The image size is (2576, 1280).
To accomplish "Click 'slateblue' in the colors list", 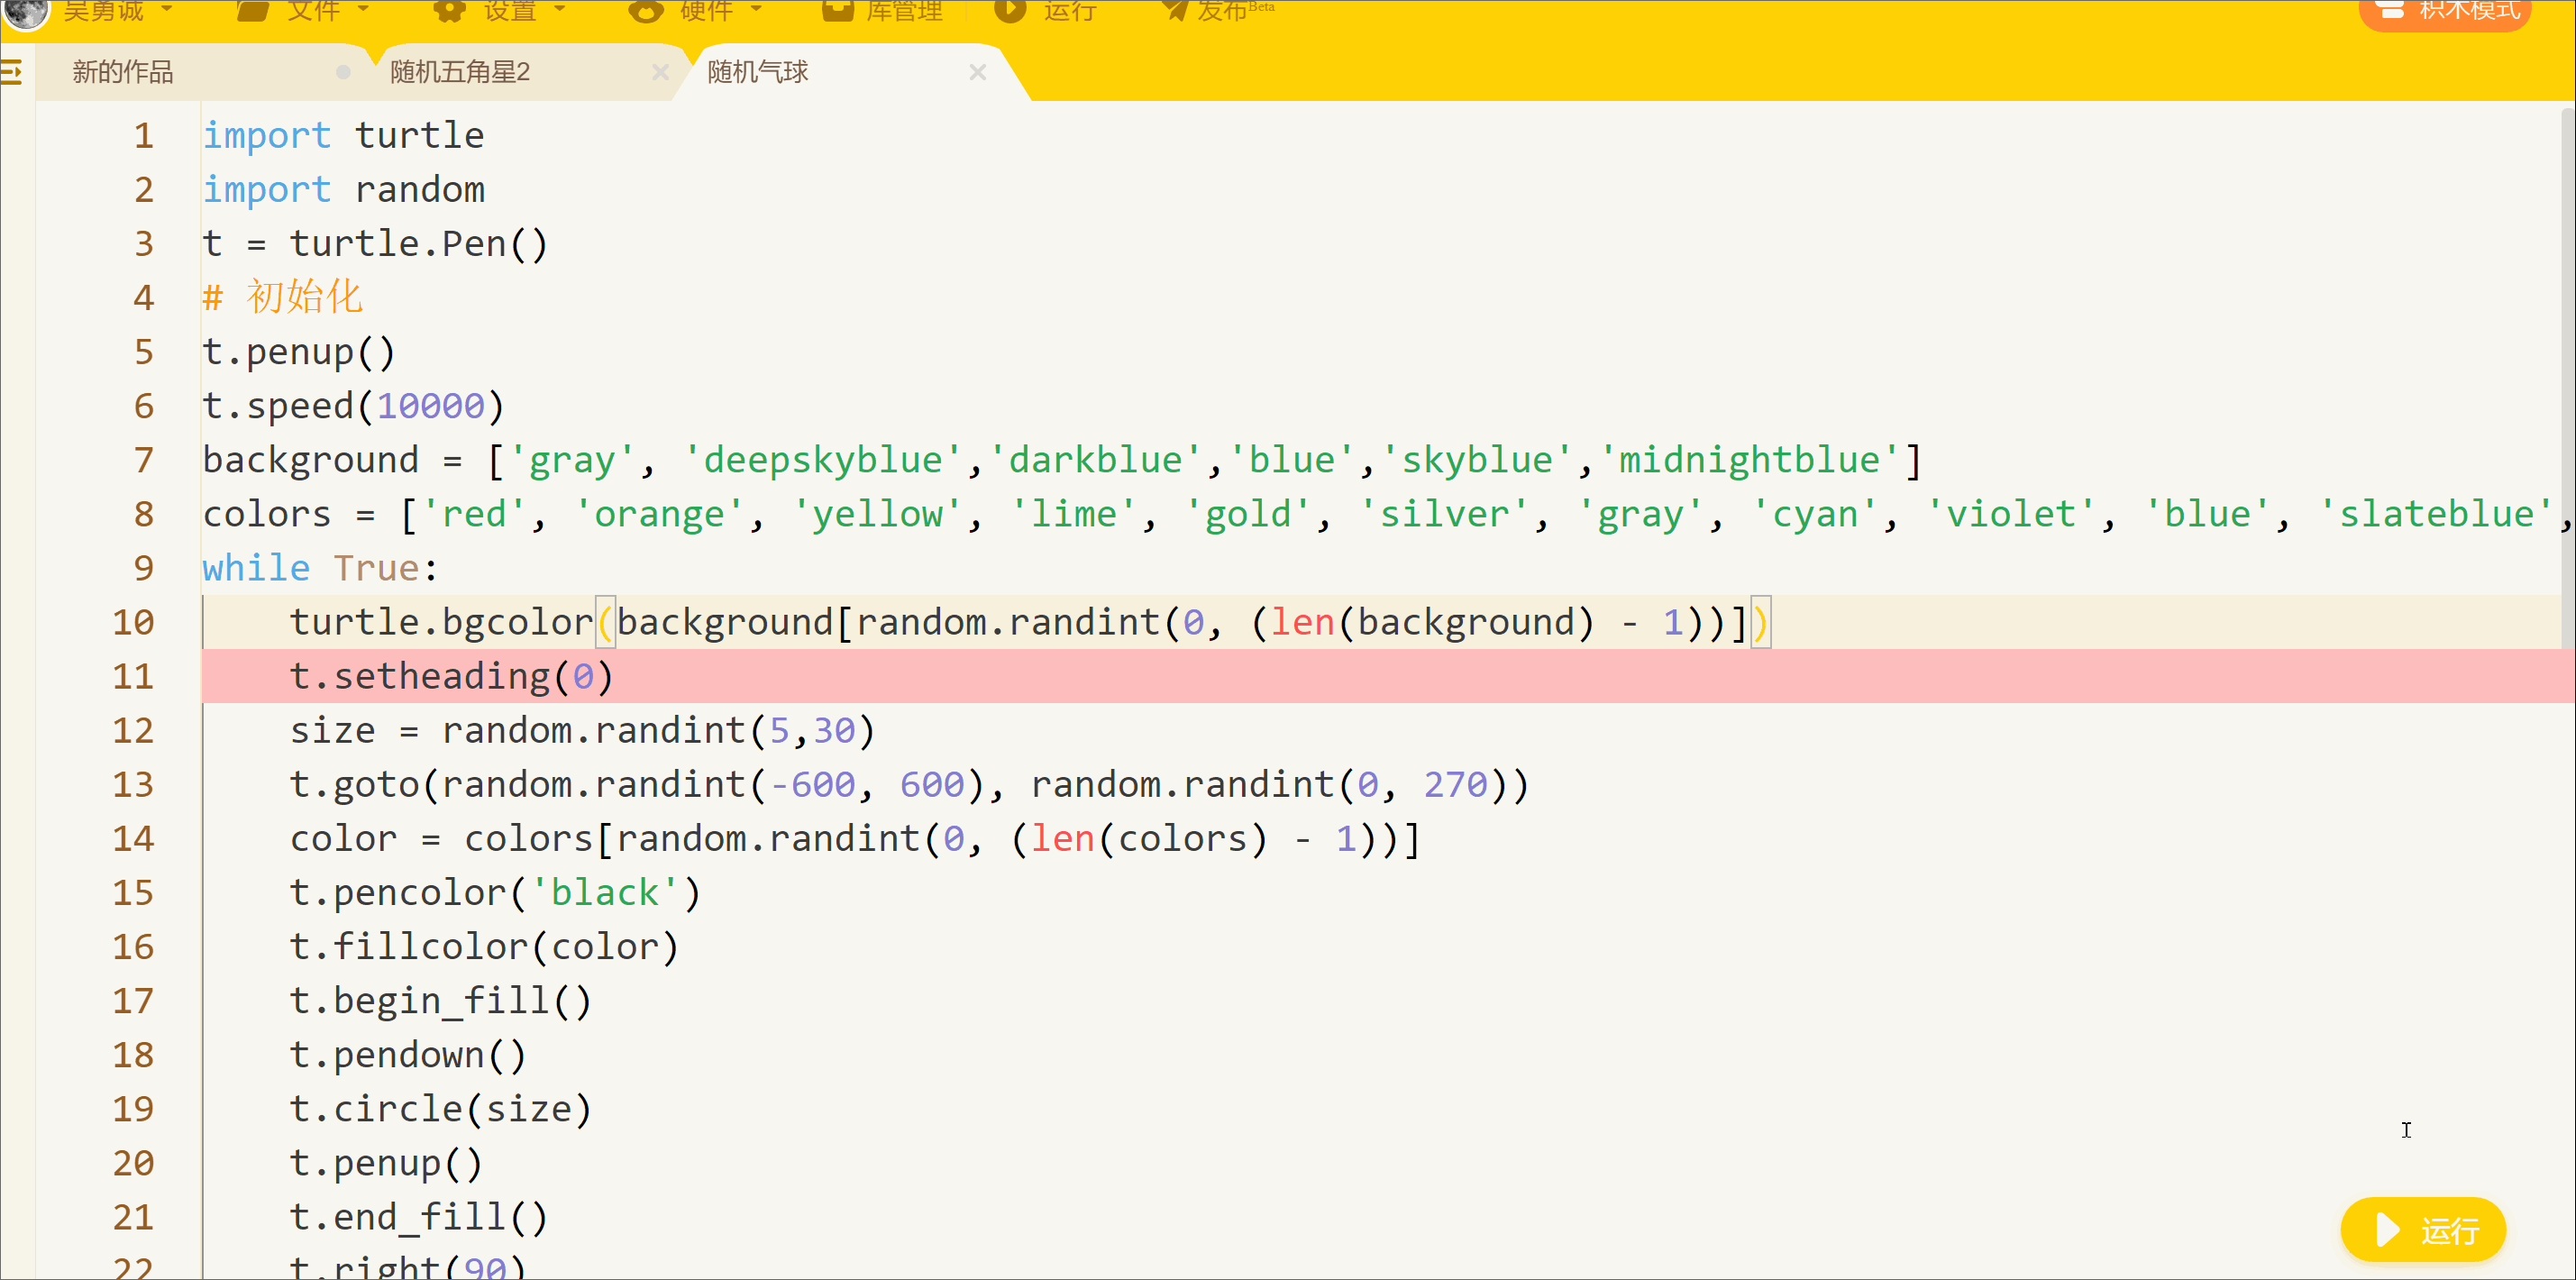I will pyautogui.click(x=2437, y=514).
